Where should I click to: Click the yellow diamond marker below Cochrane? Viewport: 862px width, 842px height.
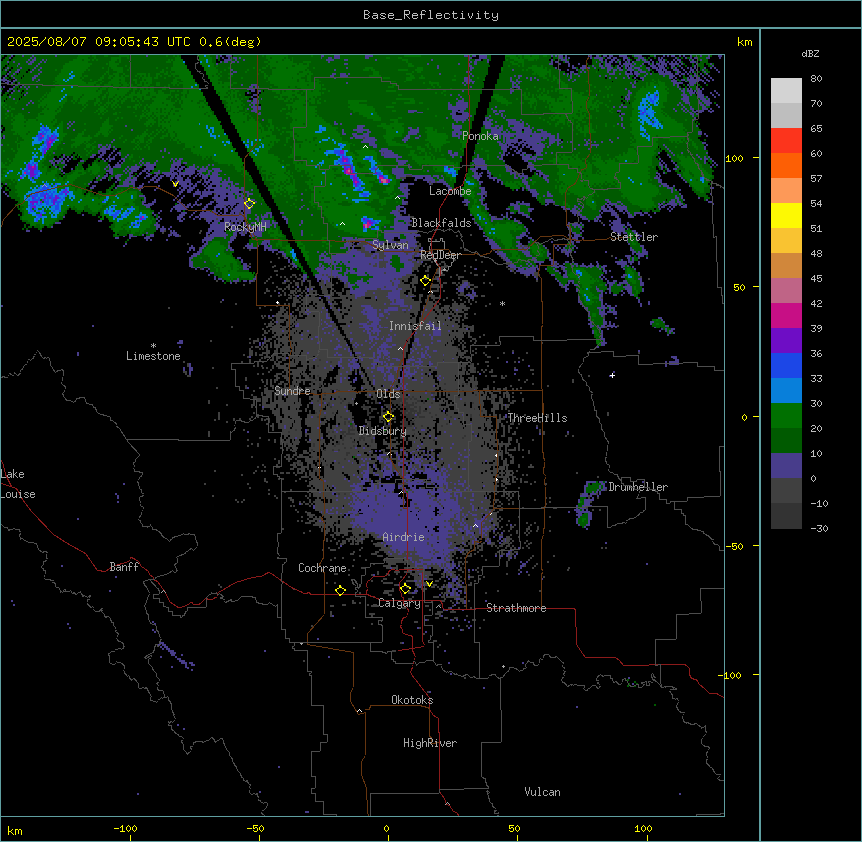[x=340, y=590]
